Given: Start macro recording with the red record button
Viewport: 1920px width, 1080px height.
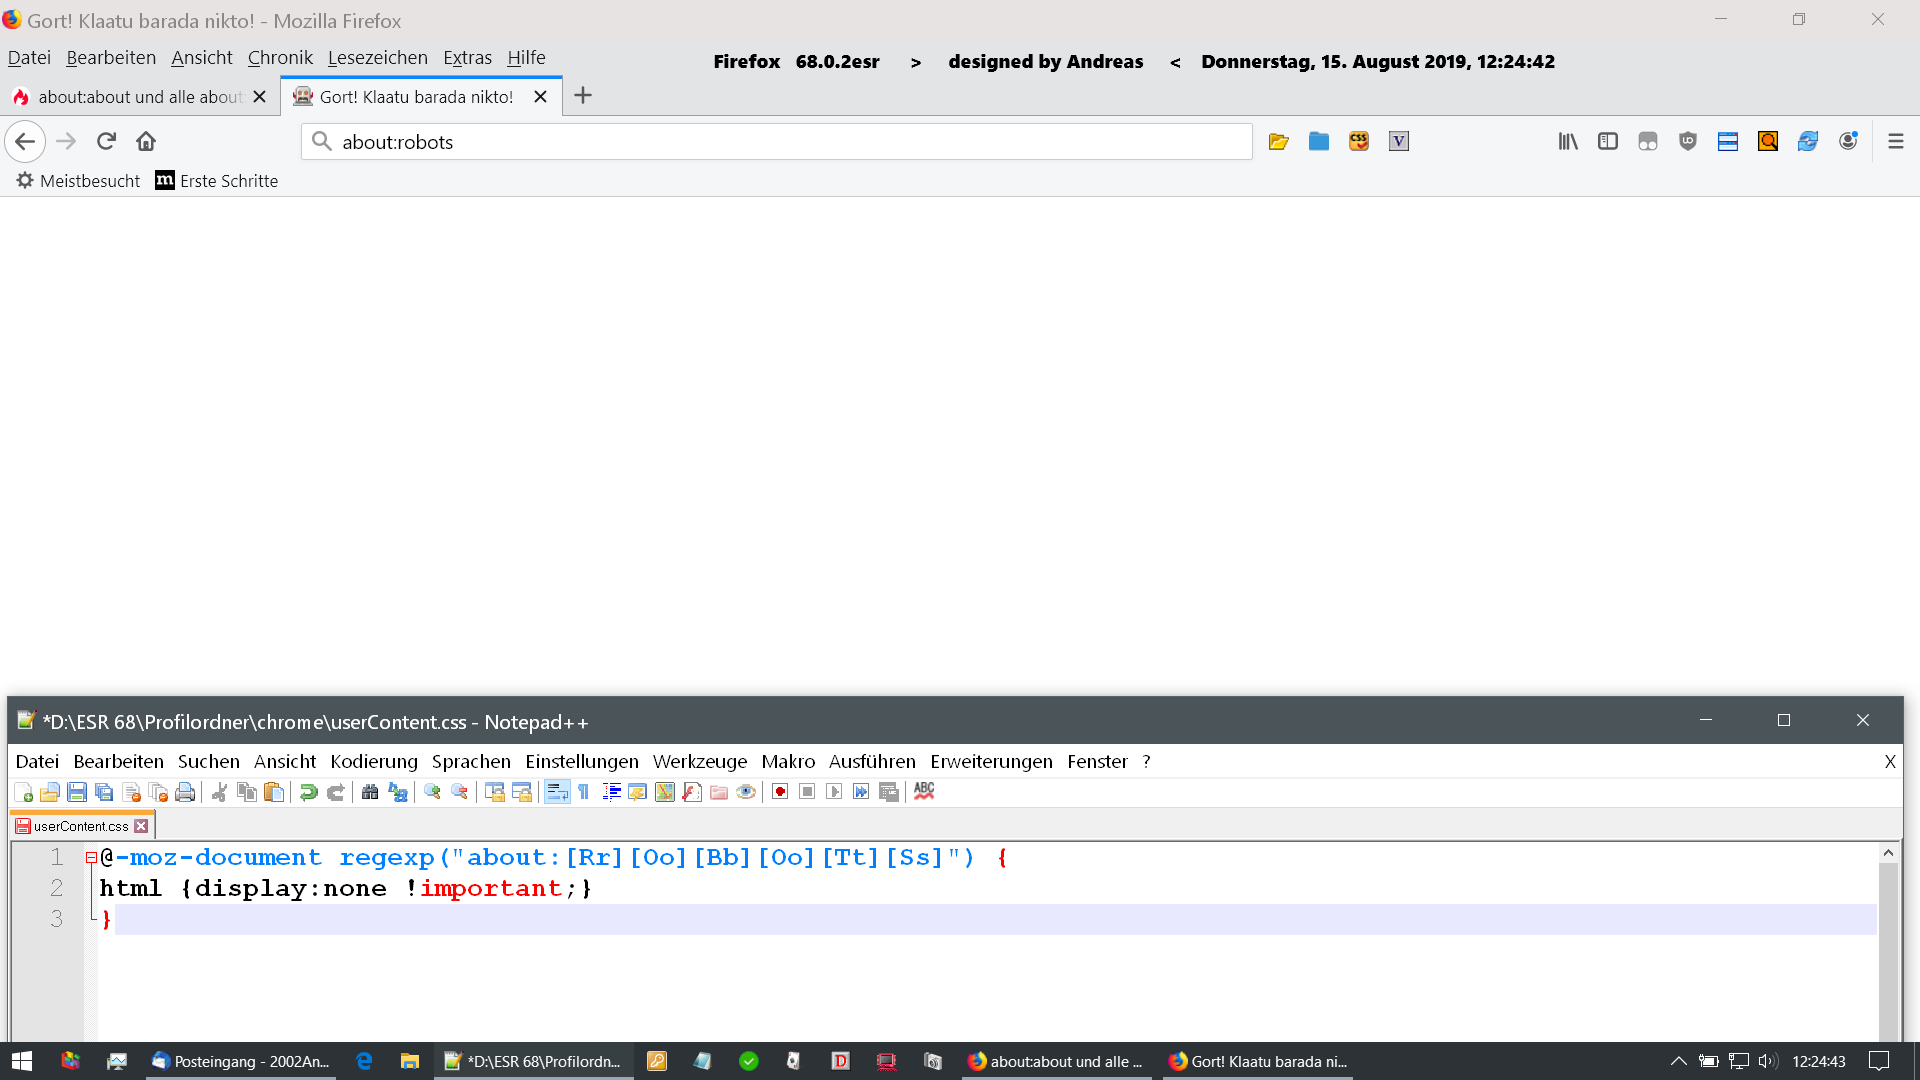Looking at the screenshot, I should point(780,792).
